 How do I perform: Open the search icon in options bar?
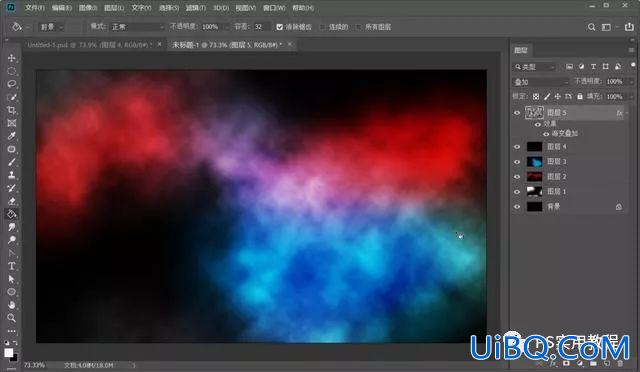591,27
